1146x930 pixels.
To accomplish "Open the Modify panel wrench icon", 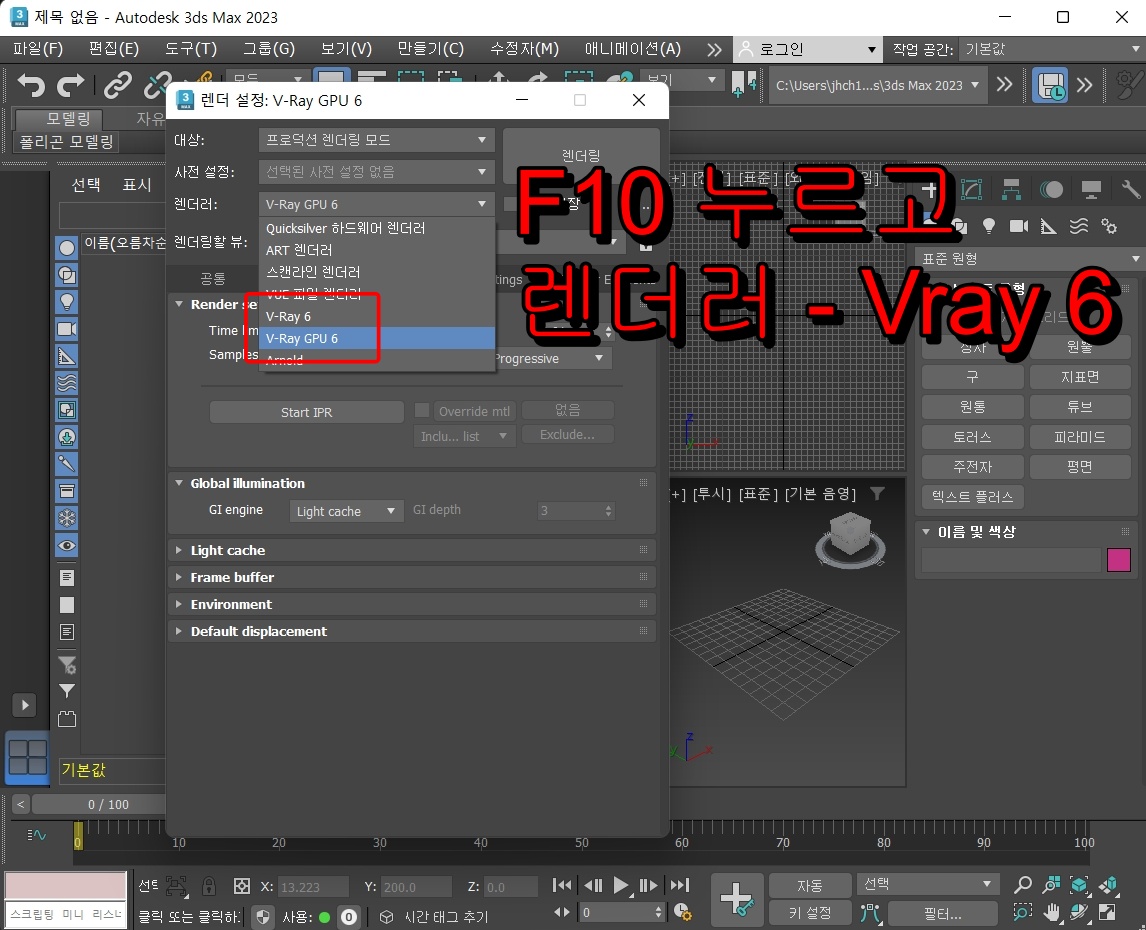I will tap(1131, 190).
